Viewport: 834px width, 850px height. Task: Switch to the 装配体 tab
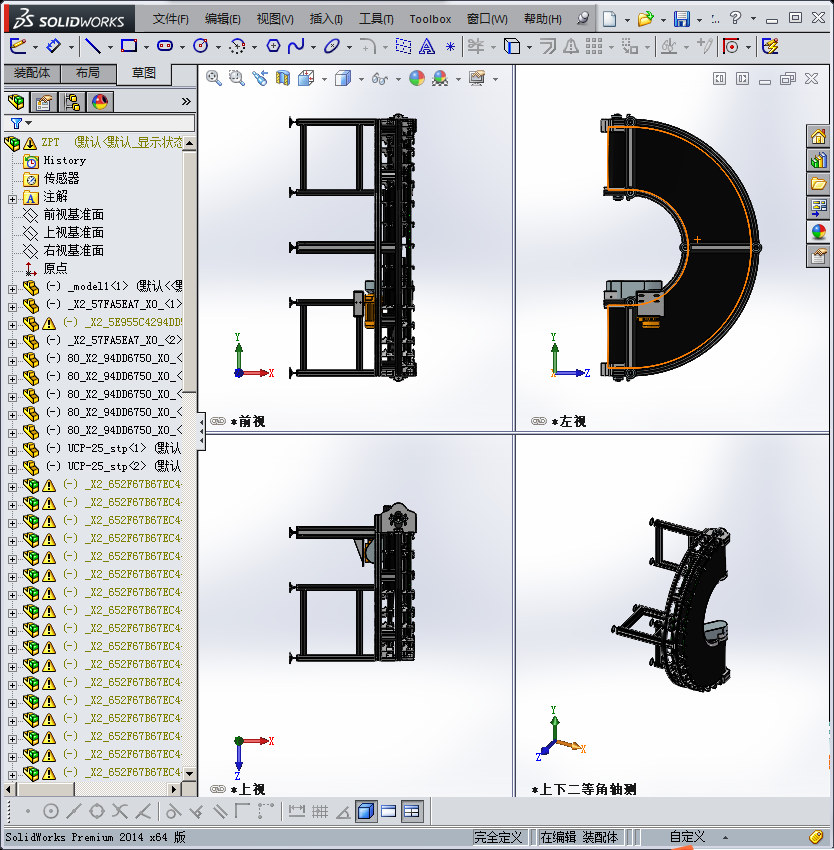pyautogui.click(x=32, y=73)
